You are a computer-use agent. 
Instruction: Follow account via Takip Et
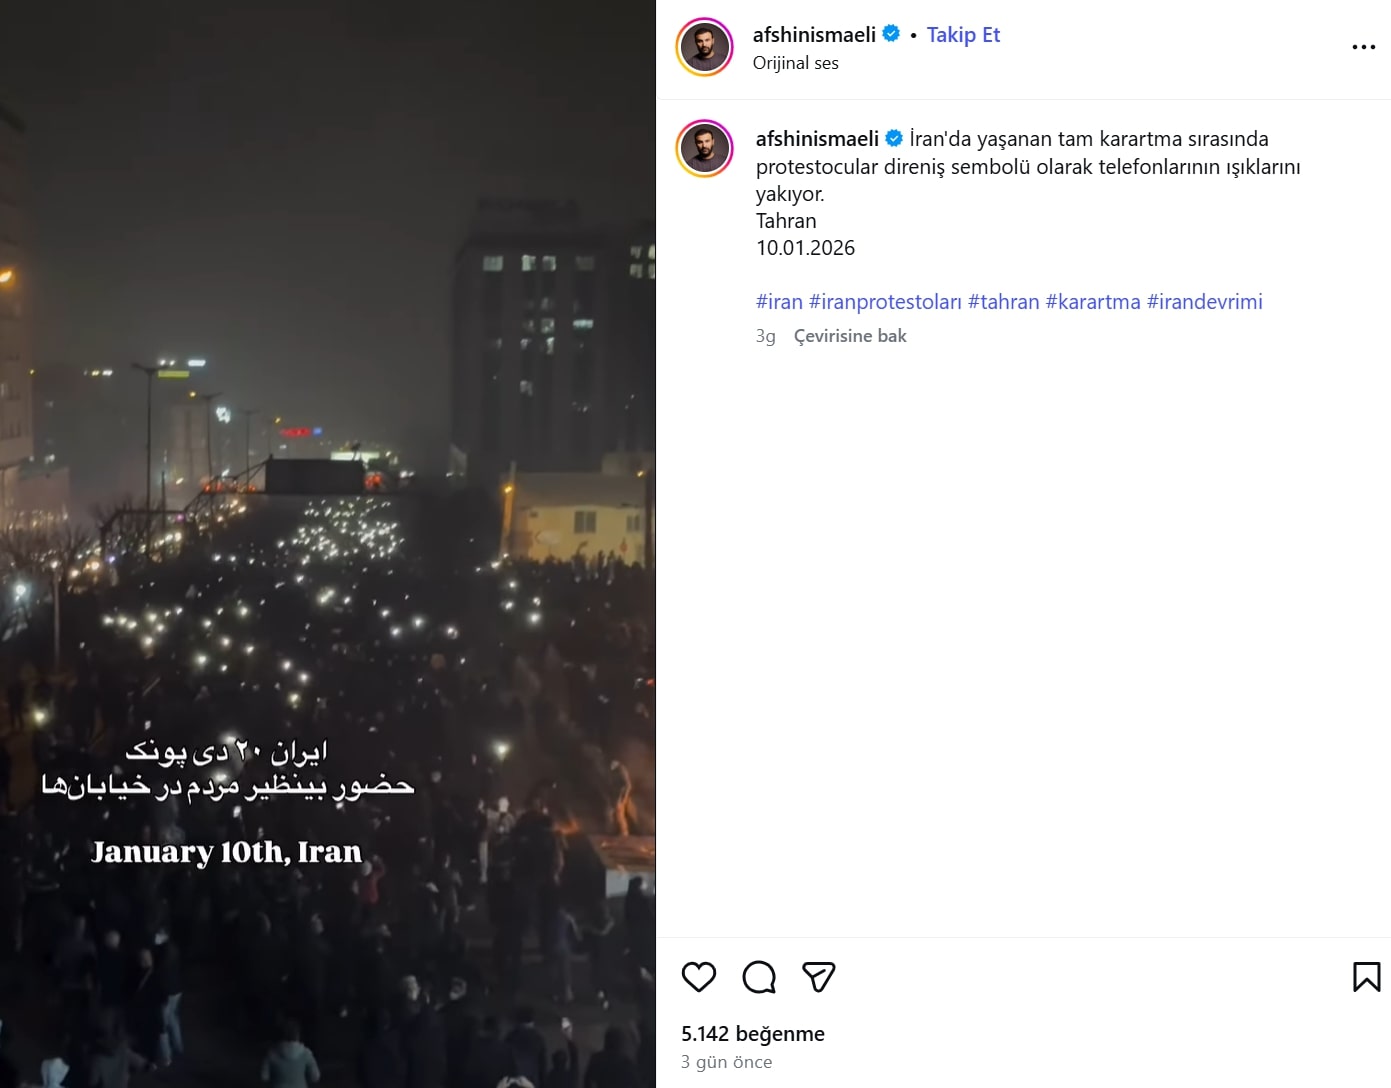[x=963, y=35]
